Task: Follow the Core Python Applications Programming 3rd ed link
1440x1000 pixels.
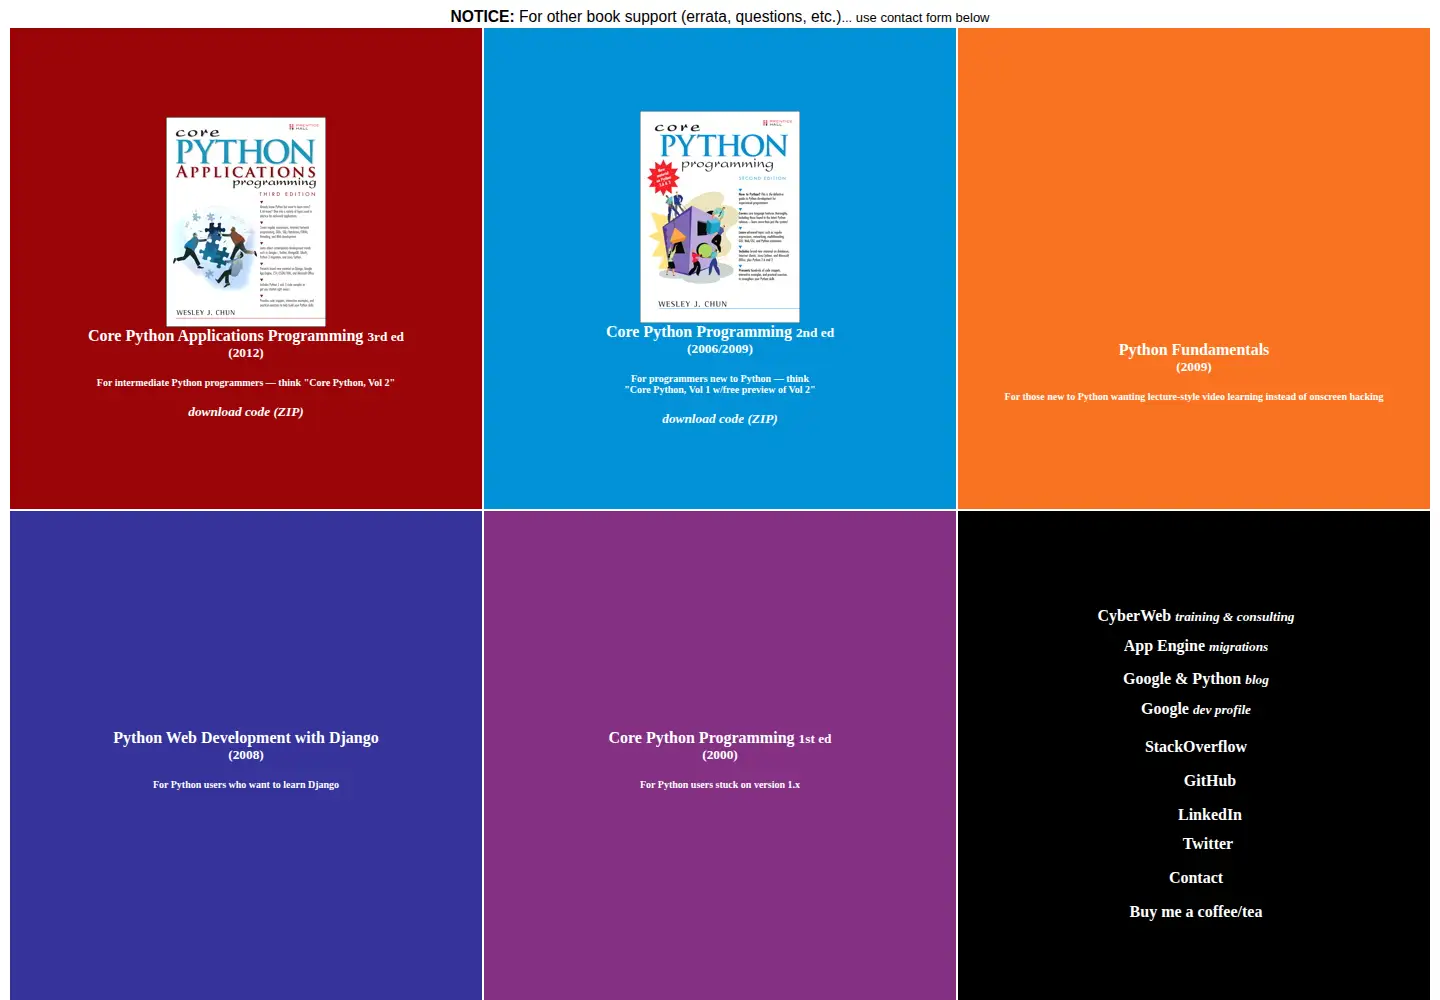Action: click(246, 336)
